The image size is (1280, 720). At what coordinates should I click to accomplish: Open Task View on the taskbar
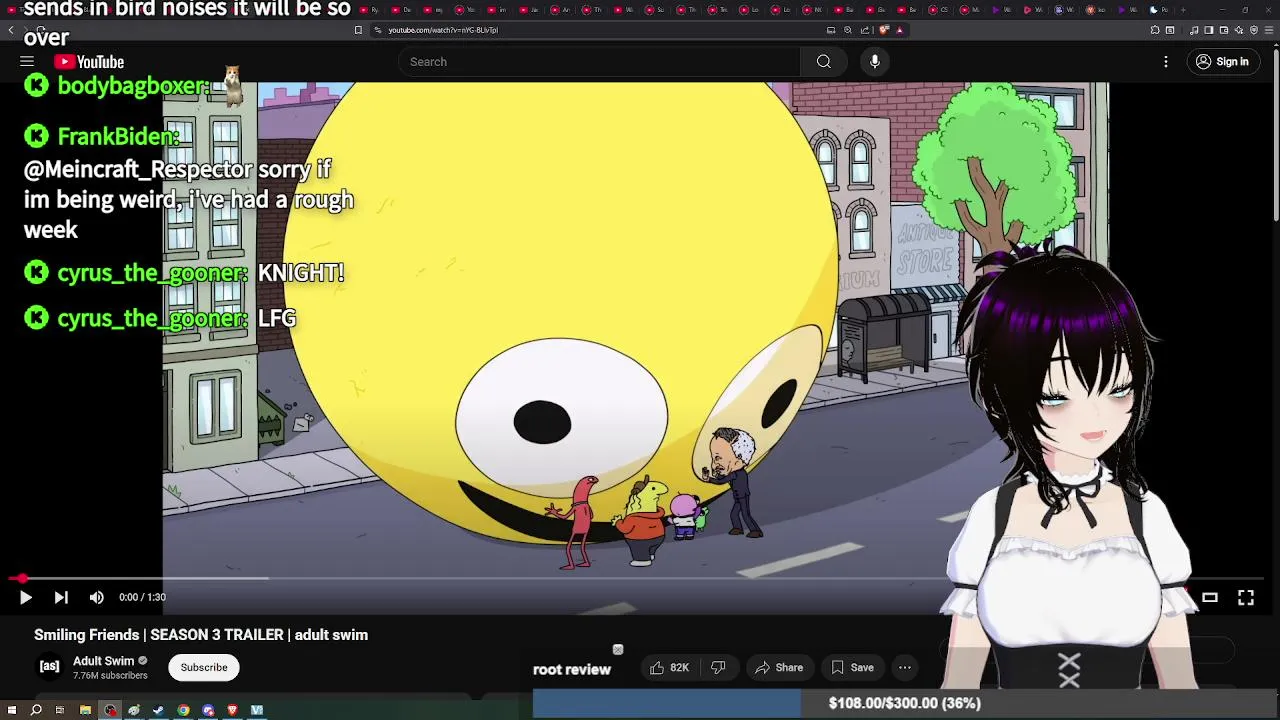[60, 710]
